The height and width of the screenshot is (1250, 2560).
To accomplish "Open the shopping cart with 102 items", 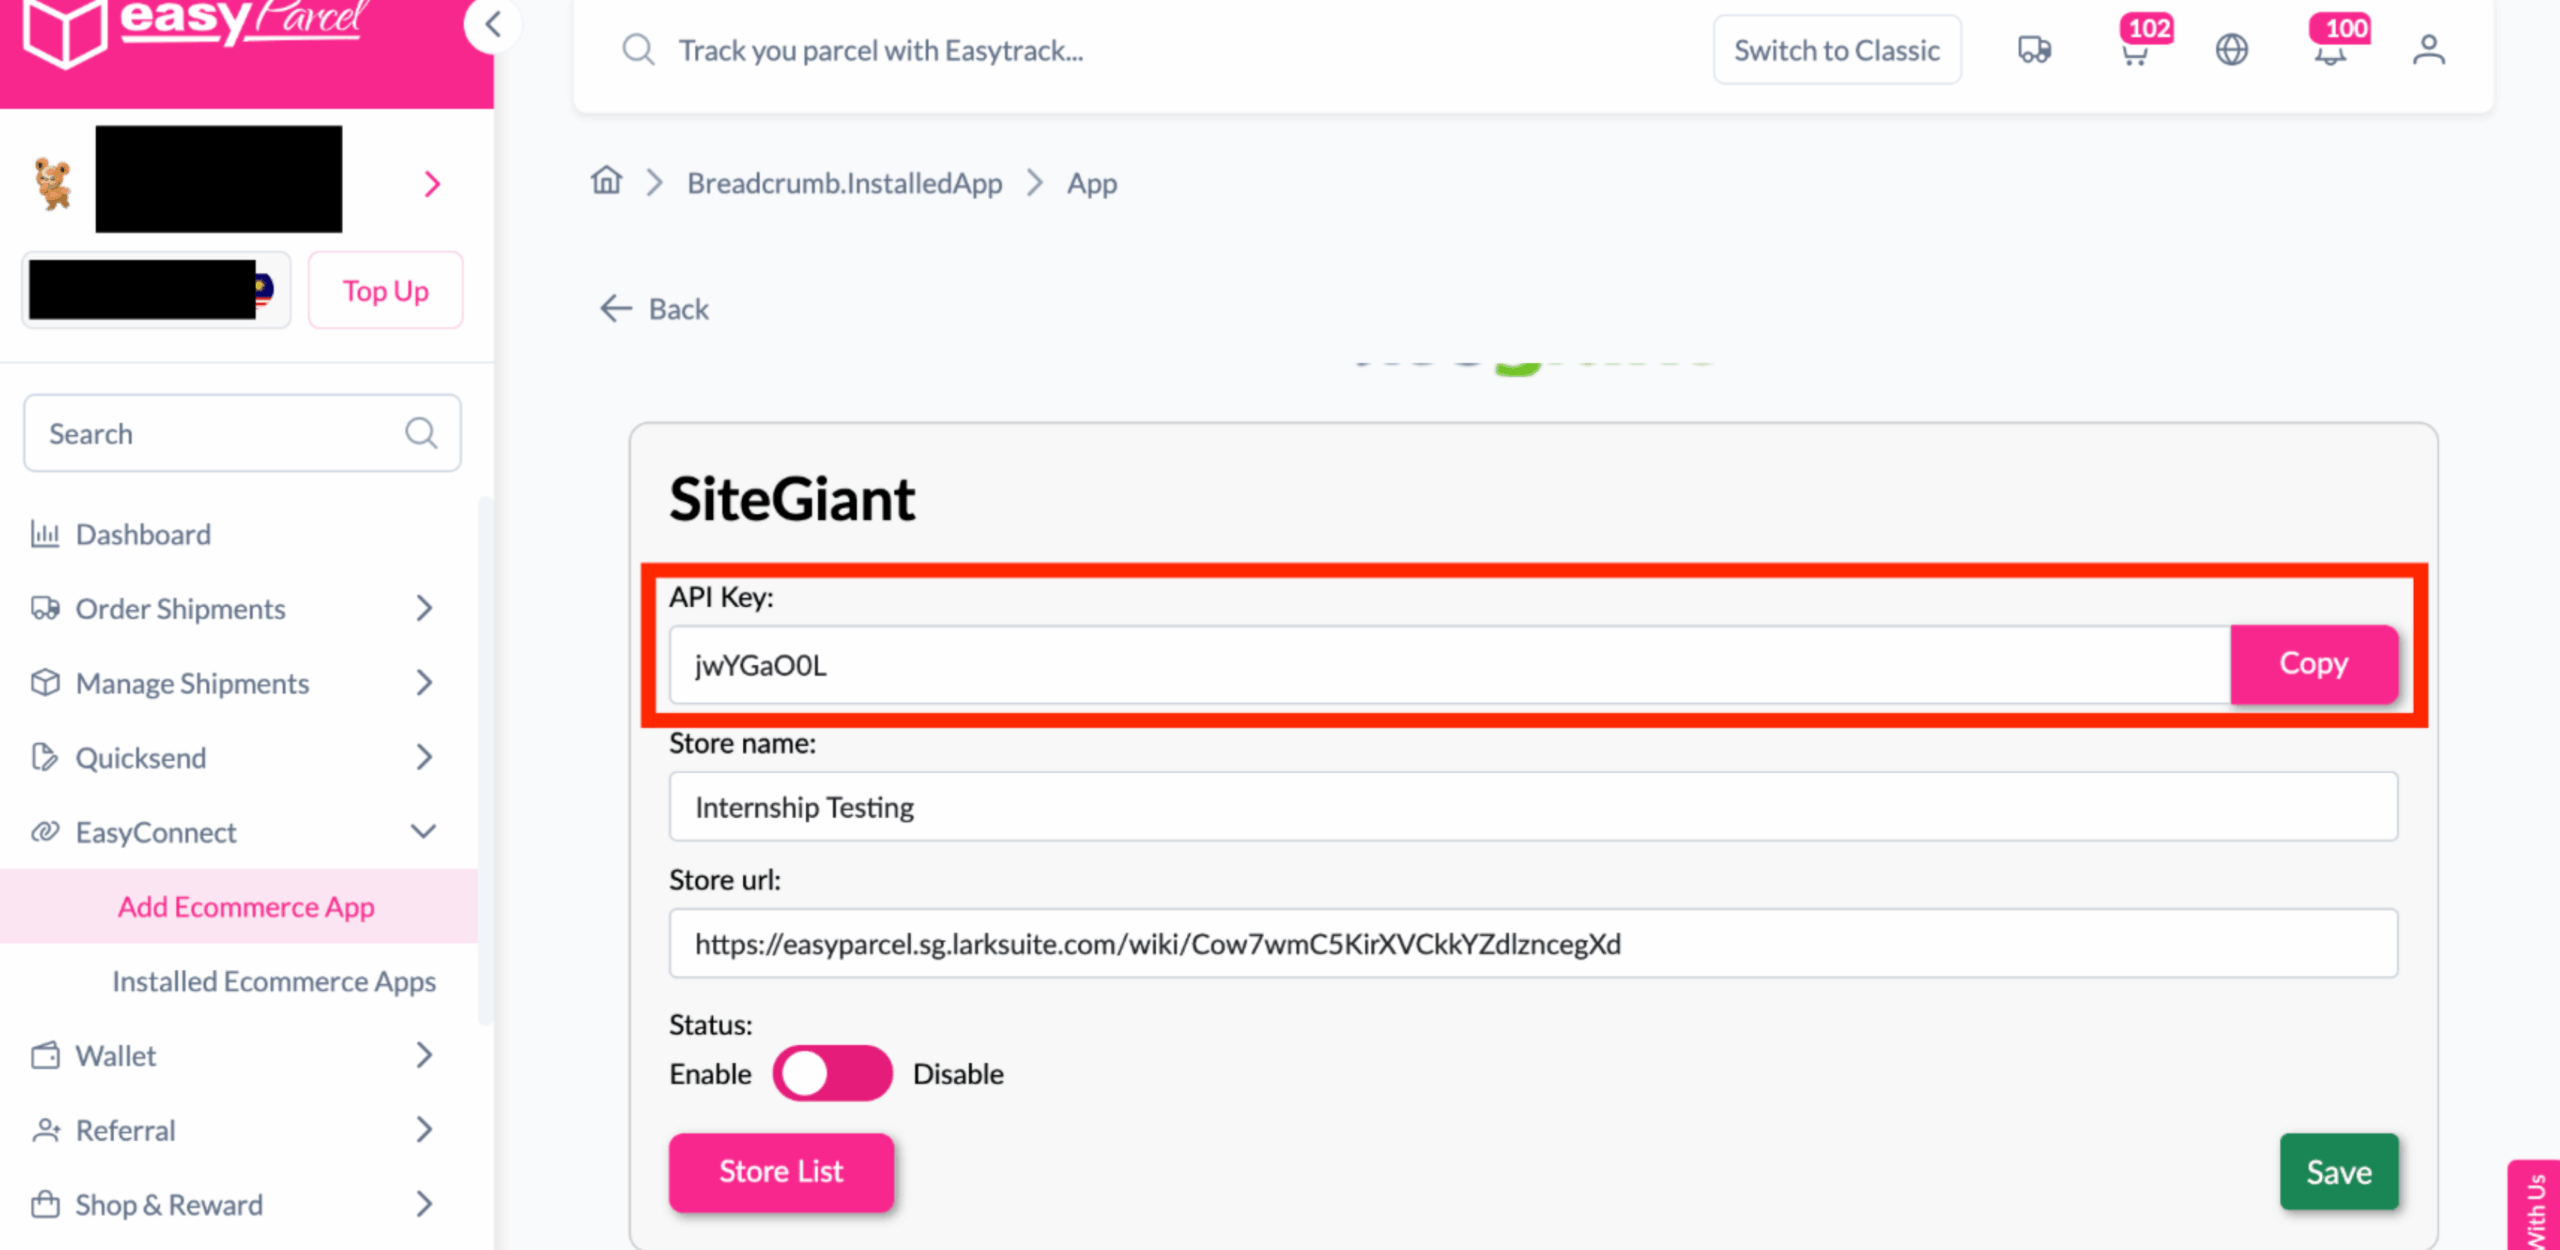I will (x=2135, y=52).
